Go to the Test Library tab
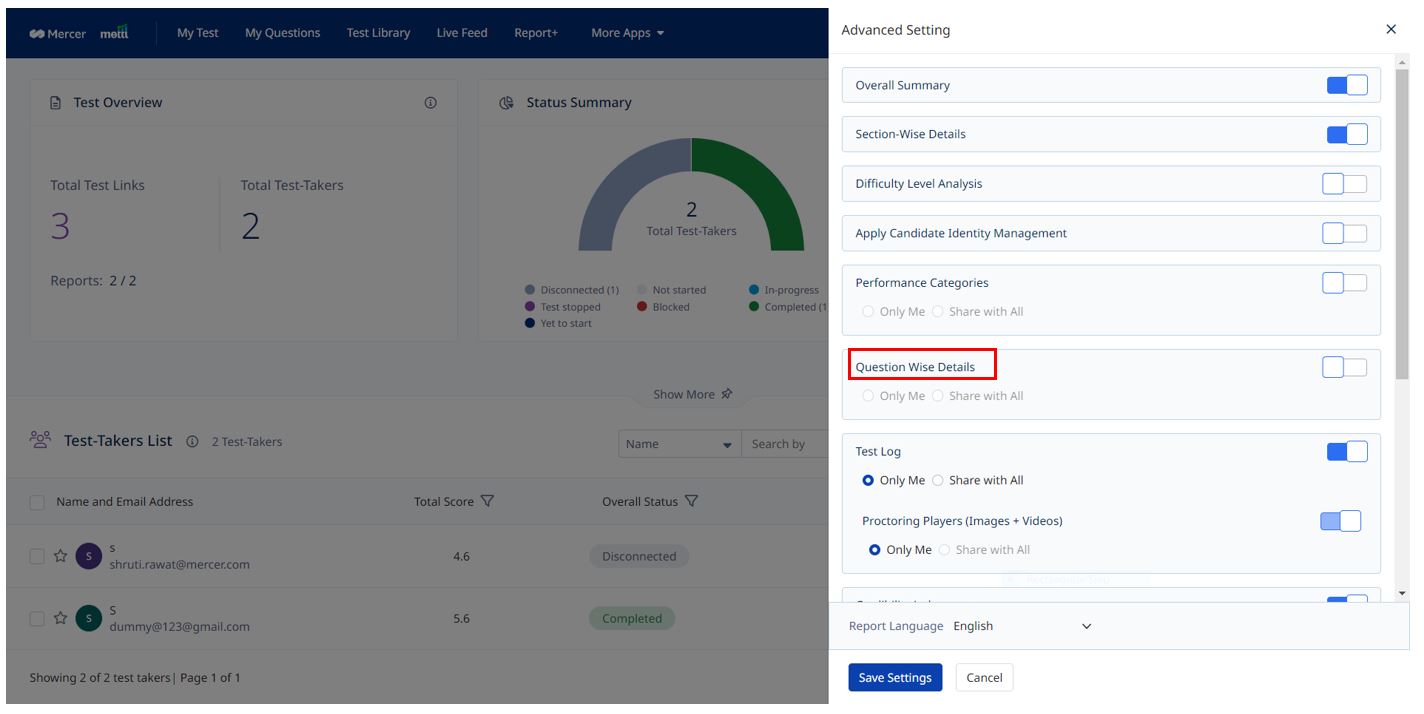Viewport: 1424px width, 714px height. coord(378,33)
